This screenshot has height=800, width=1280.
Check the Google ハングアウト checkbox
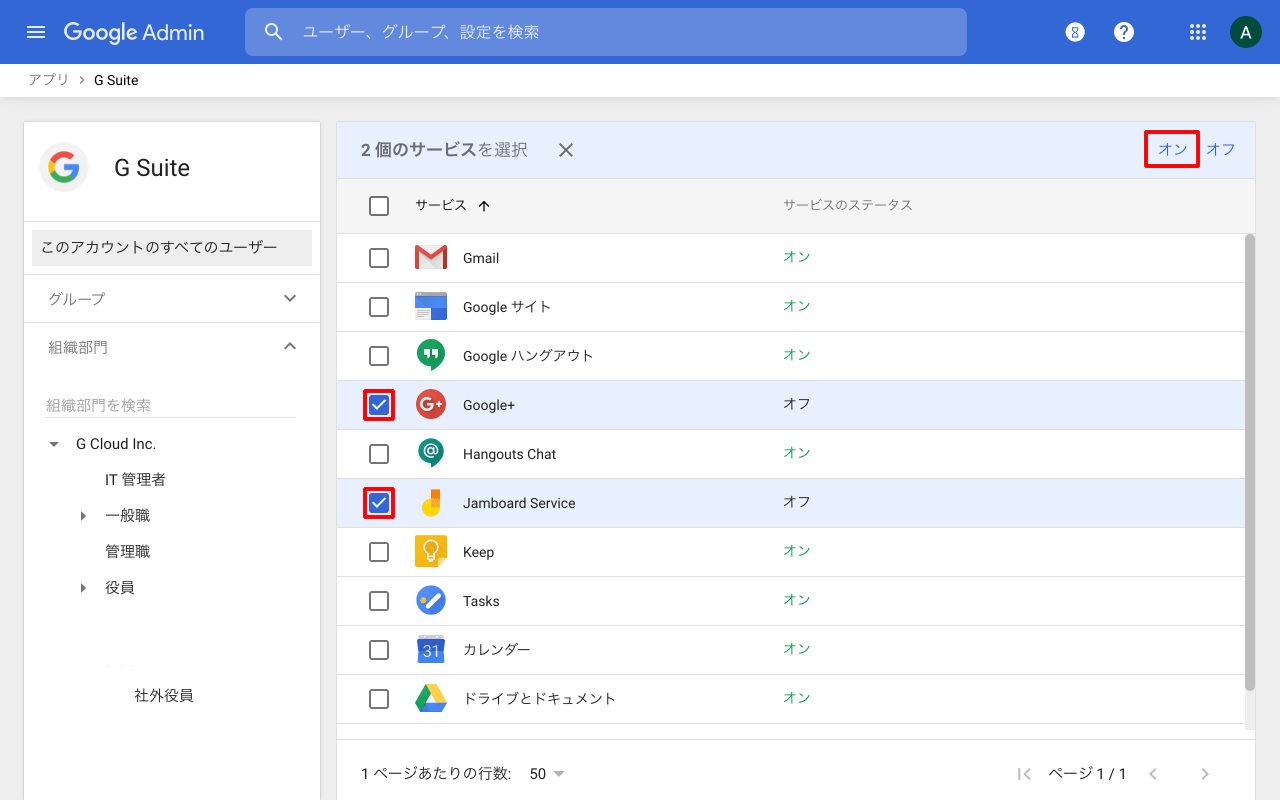(379, 356)
